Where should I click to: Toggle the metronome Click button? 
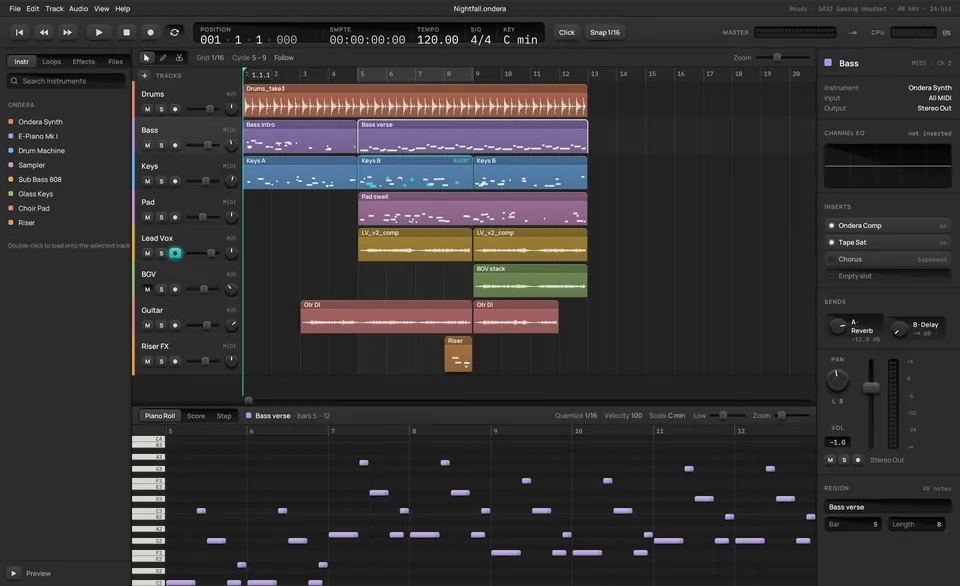[566, 32]
